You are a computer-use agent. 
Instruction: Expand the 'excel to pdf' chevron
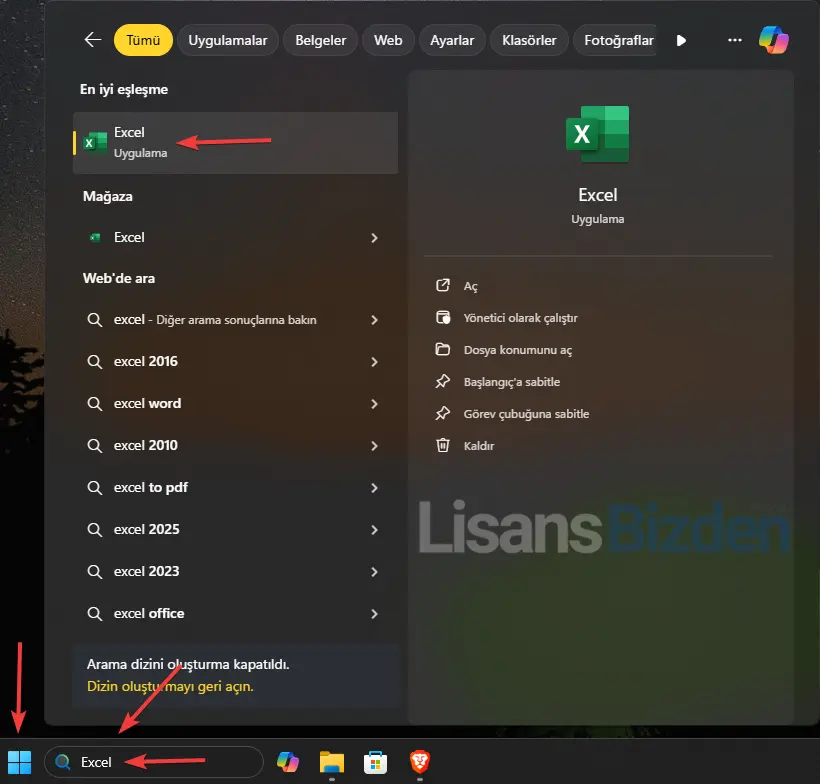tap(374, 487)
